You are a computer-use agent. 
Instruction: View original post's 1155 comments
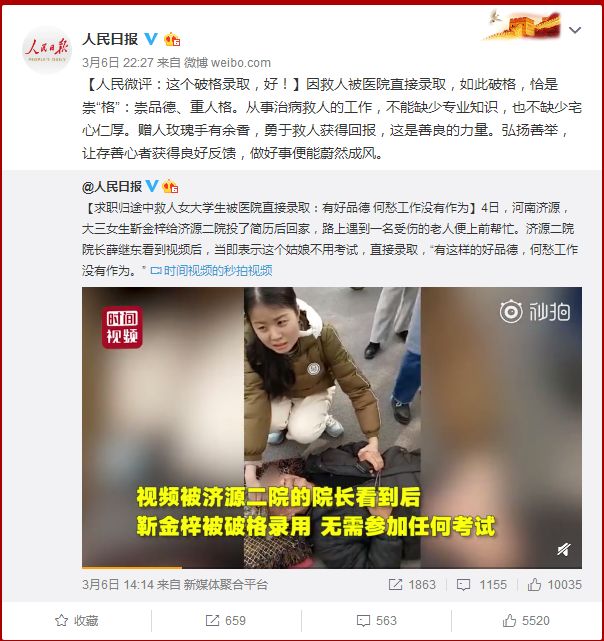pos(481,585)
